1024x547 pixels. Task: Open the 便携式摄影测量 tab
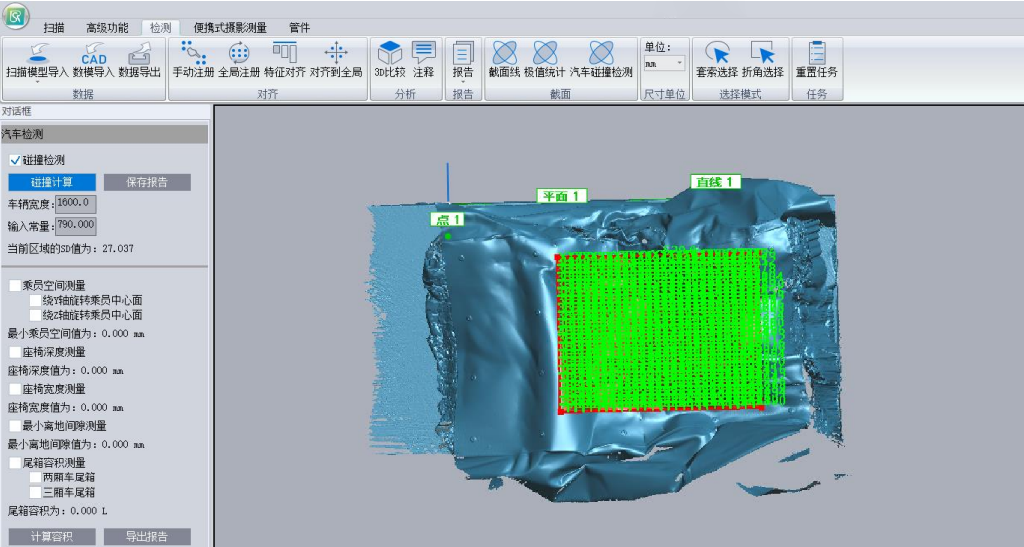(230, 28)
